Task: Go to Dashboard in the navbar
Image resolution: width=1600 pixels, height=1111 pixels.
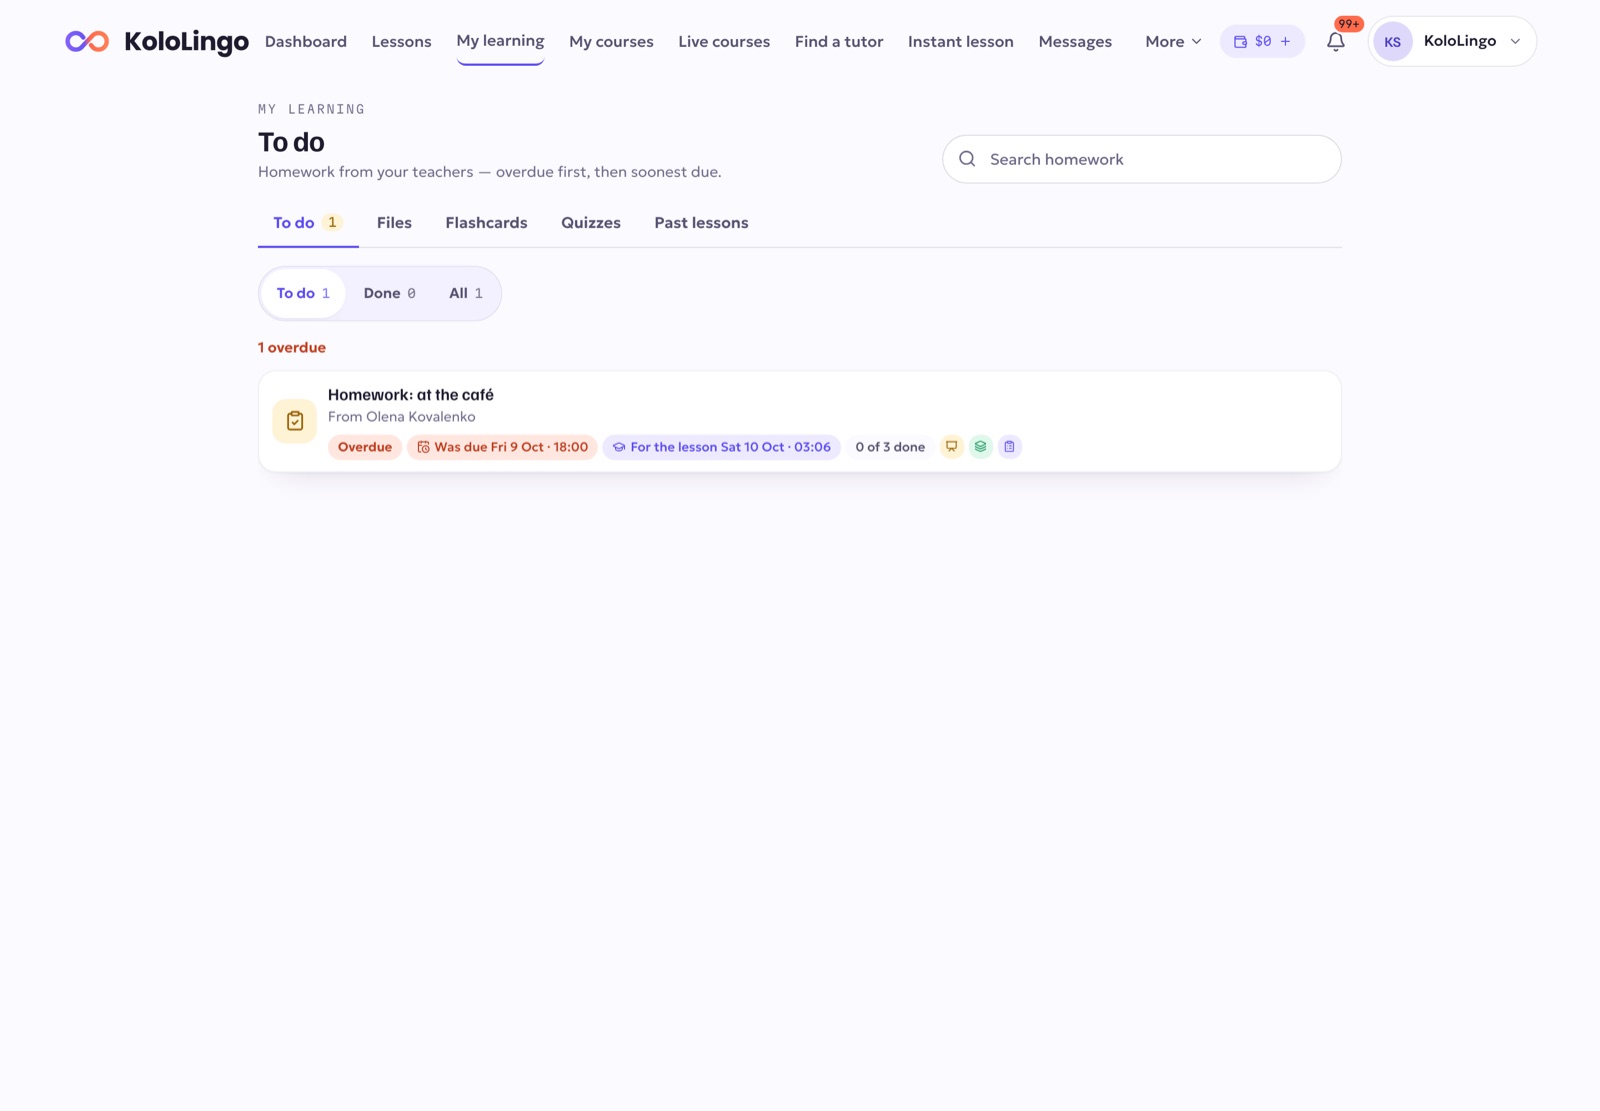Action: [306, 41]
